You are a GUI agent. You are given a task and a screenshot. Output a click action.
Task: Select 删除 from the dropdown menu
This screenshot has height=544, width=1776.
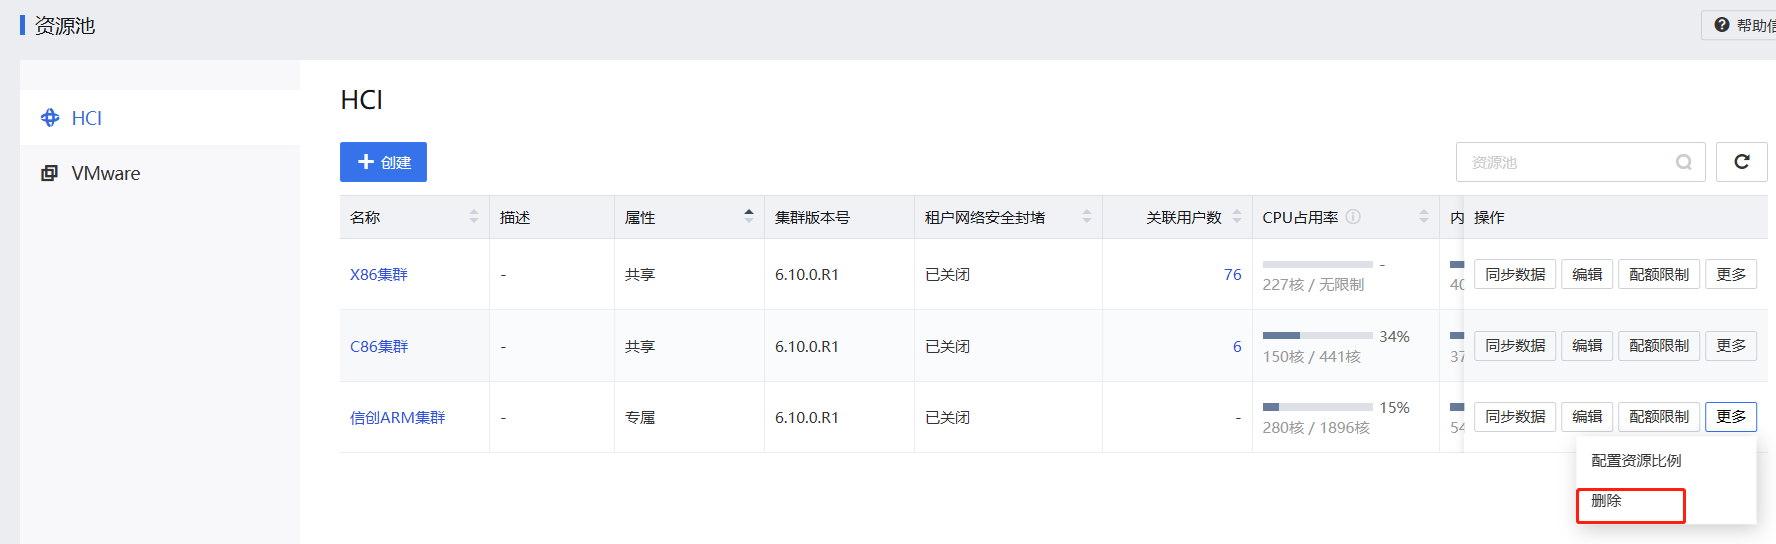click(1607, 501)
